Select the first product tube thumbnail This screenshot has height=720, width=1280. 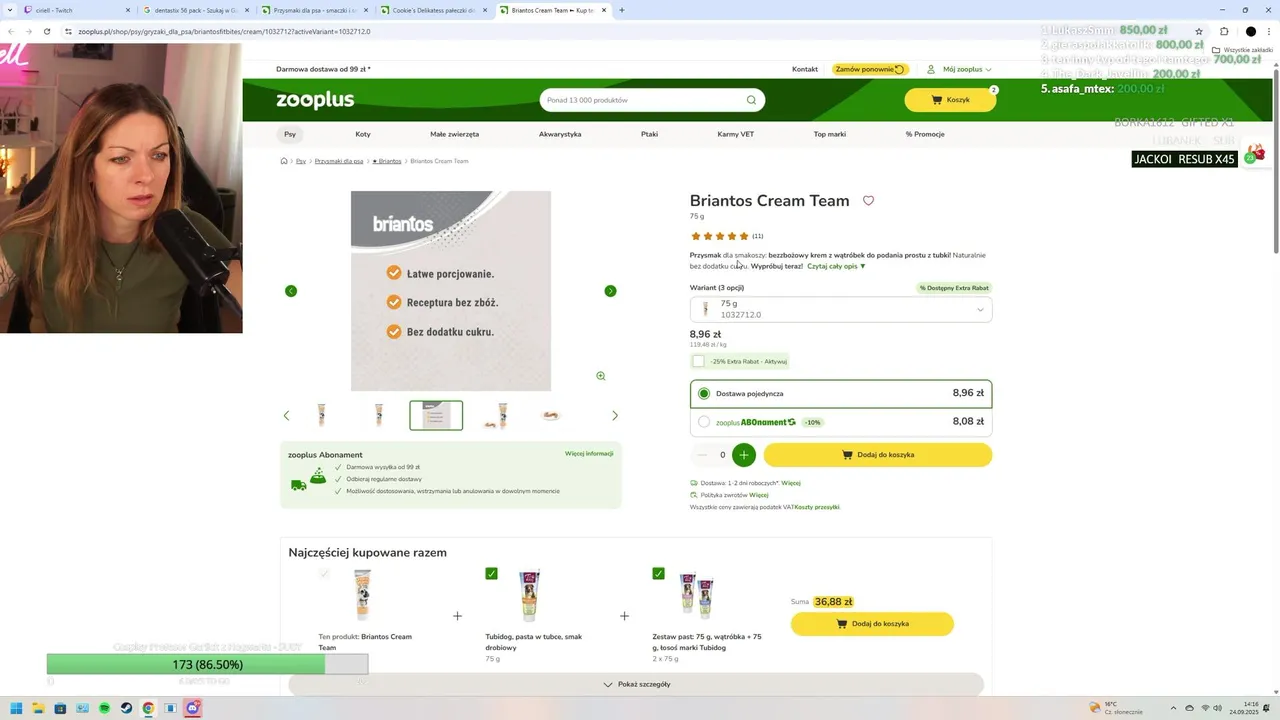point(321,415)
